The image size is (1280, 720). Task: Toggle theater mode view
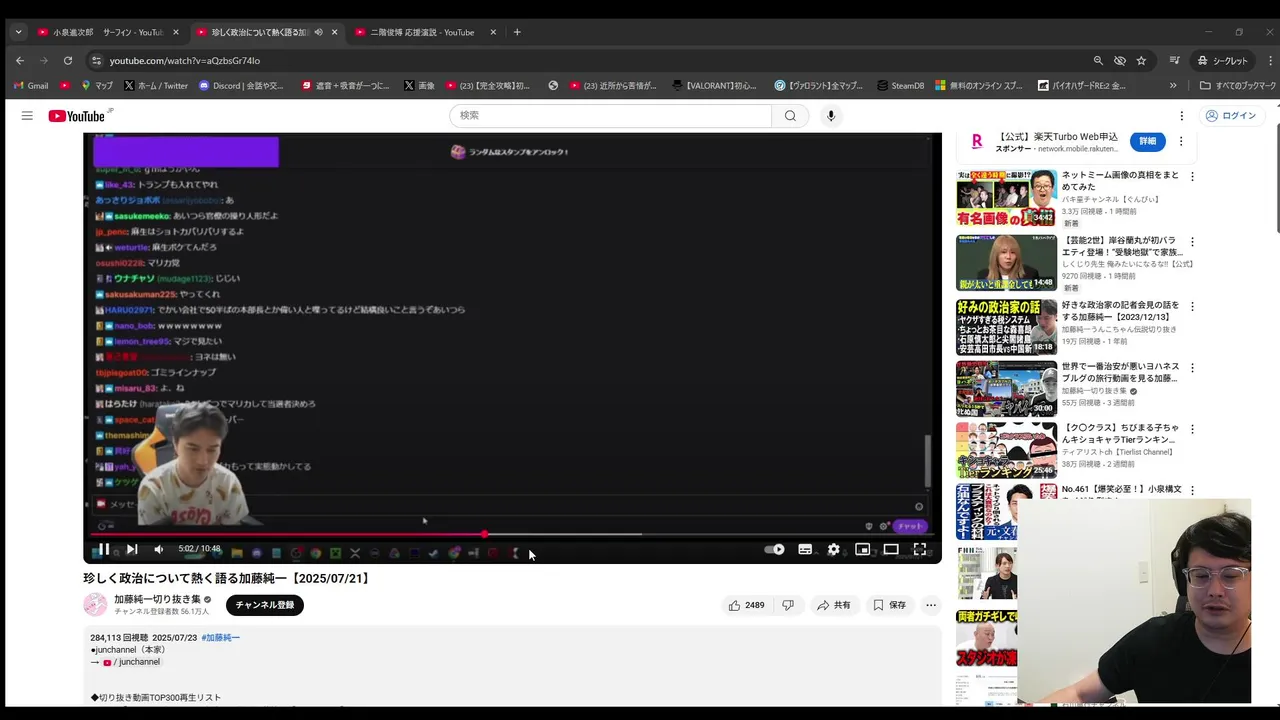click(x=891, y=549)
